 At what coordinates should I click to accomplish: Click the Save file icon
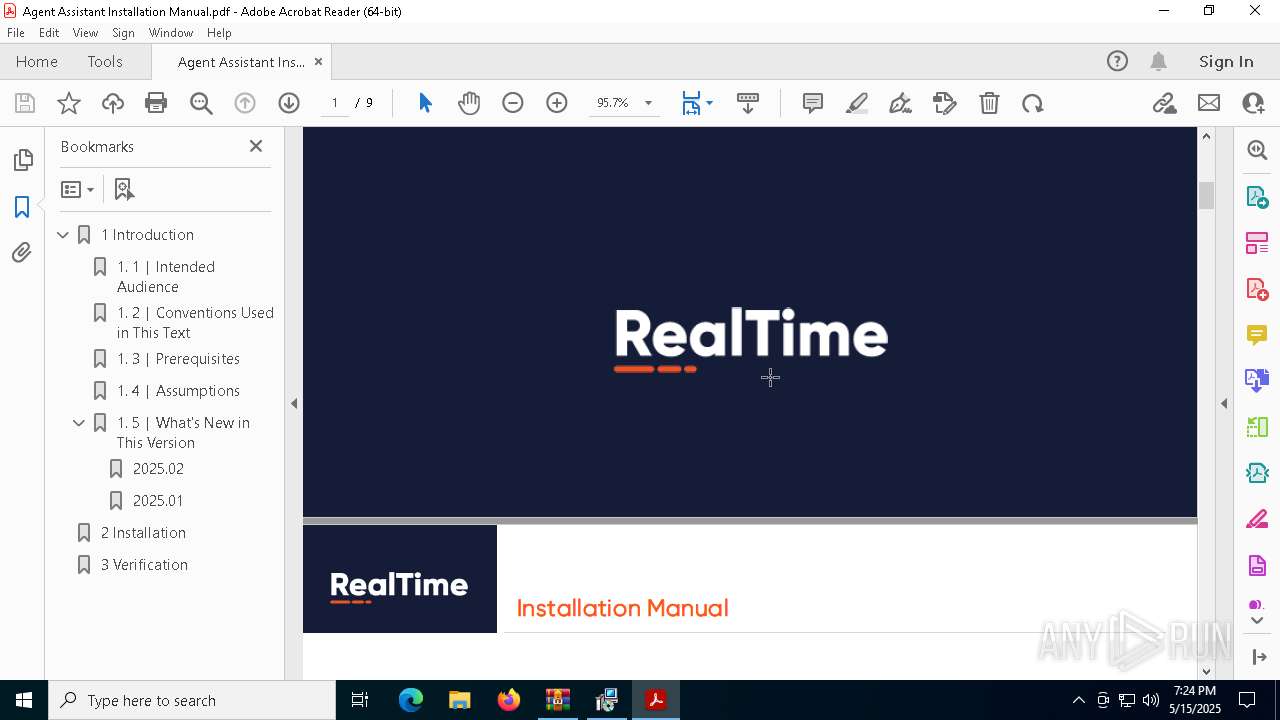tap(25, 103)
